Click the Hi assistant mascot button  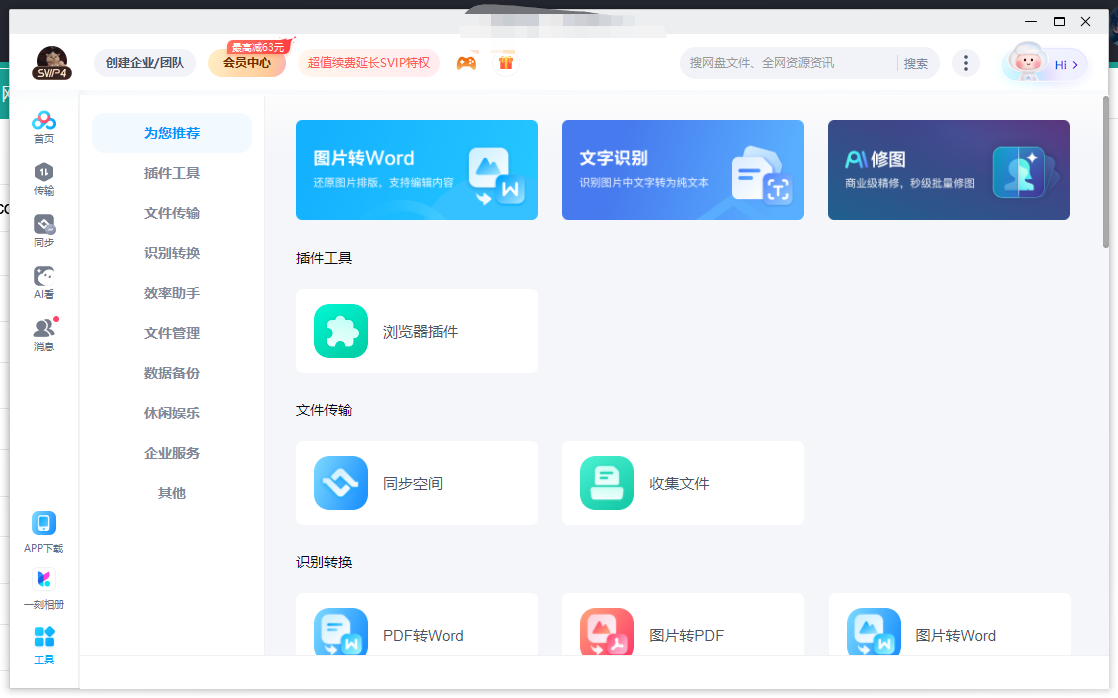(1045, 63)
